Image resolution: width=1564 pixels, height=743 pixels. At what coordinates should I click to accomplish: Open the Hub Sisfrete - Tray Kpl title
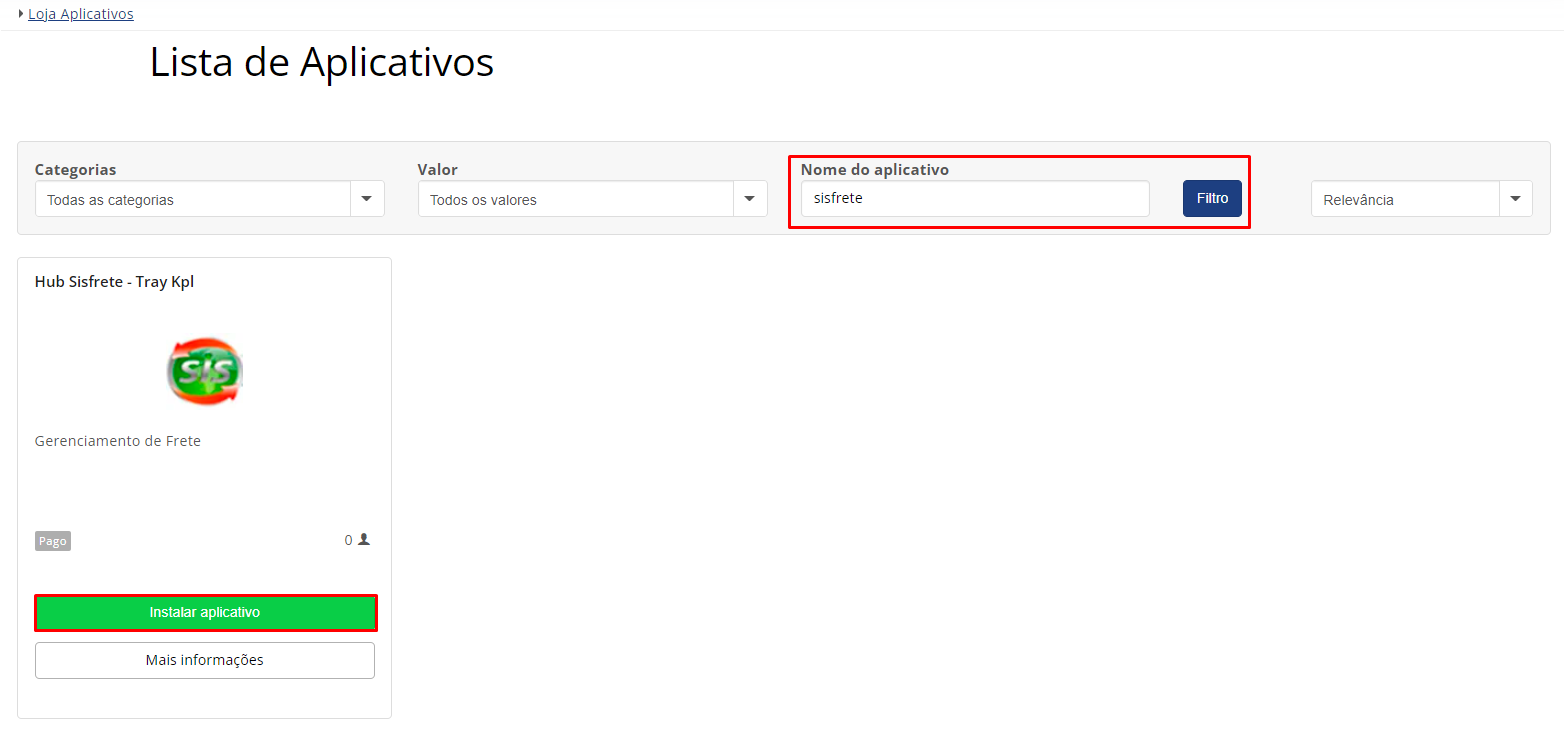[114, 282]
